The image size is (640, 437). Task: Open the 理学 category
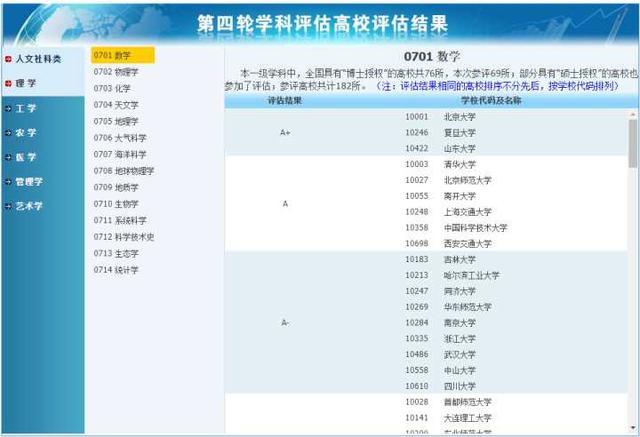(26, 84)
